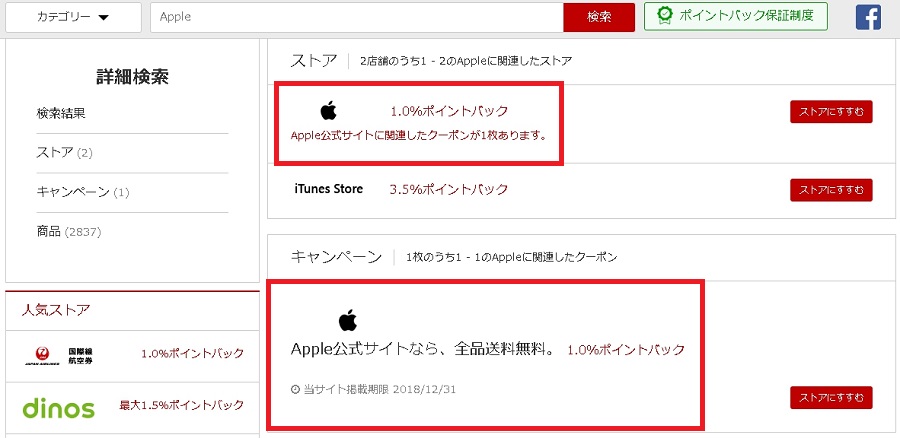Click the 人気ストア heading

click(56, 311)
